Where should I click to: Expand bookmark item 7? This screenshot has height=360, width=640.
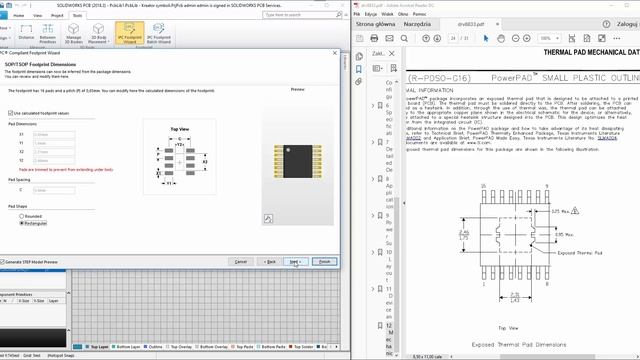pos(373,142)
